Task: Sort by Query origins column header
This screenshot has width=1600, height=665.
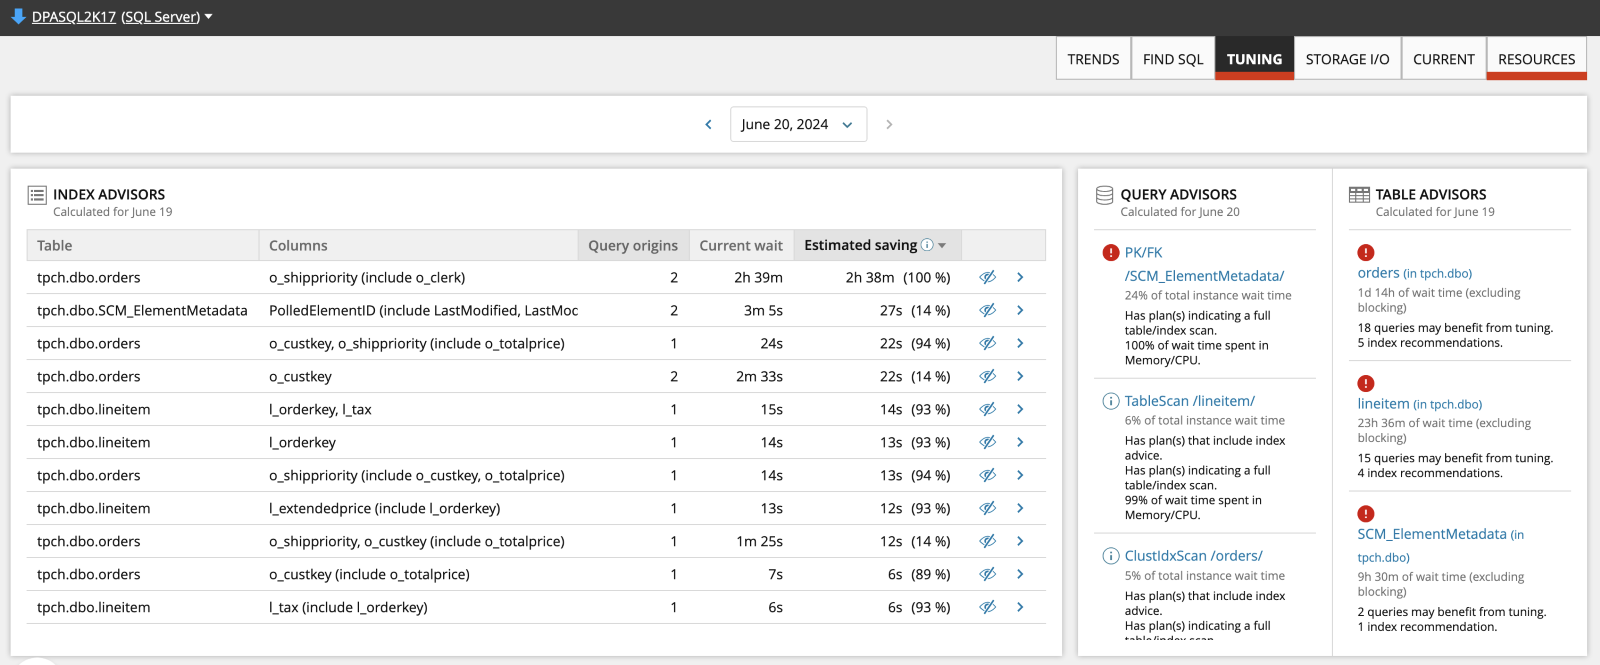Action: point(633,246)
